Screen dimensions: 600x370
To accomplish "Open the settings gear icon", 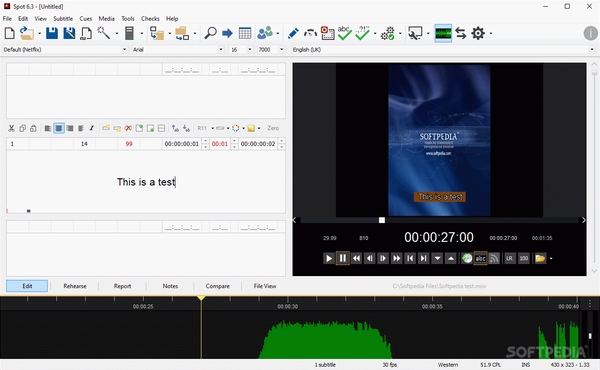I will pos(478,33).
